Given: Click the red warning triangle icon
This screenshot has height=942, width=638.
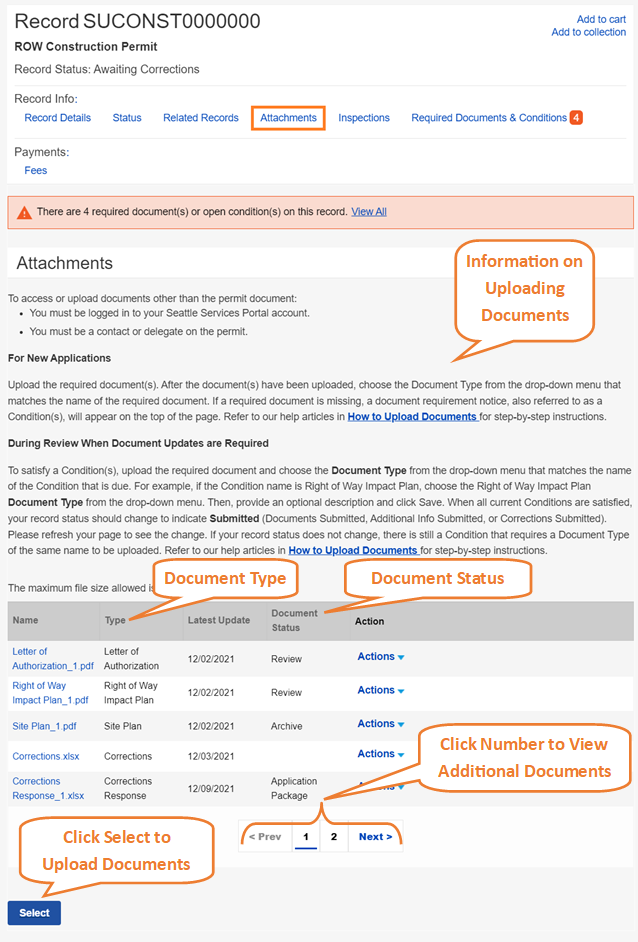Looking at the screenshot, I should pyautogui.click(x=24, y=213).
